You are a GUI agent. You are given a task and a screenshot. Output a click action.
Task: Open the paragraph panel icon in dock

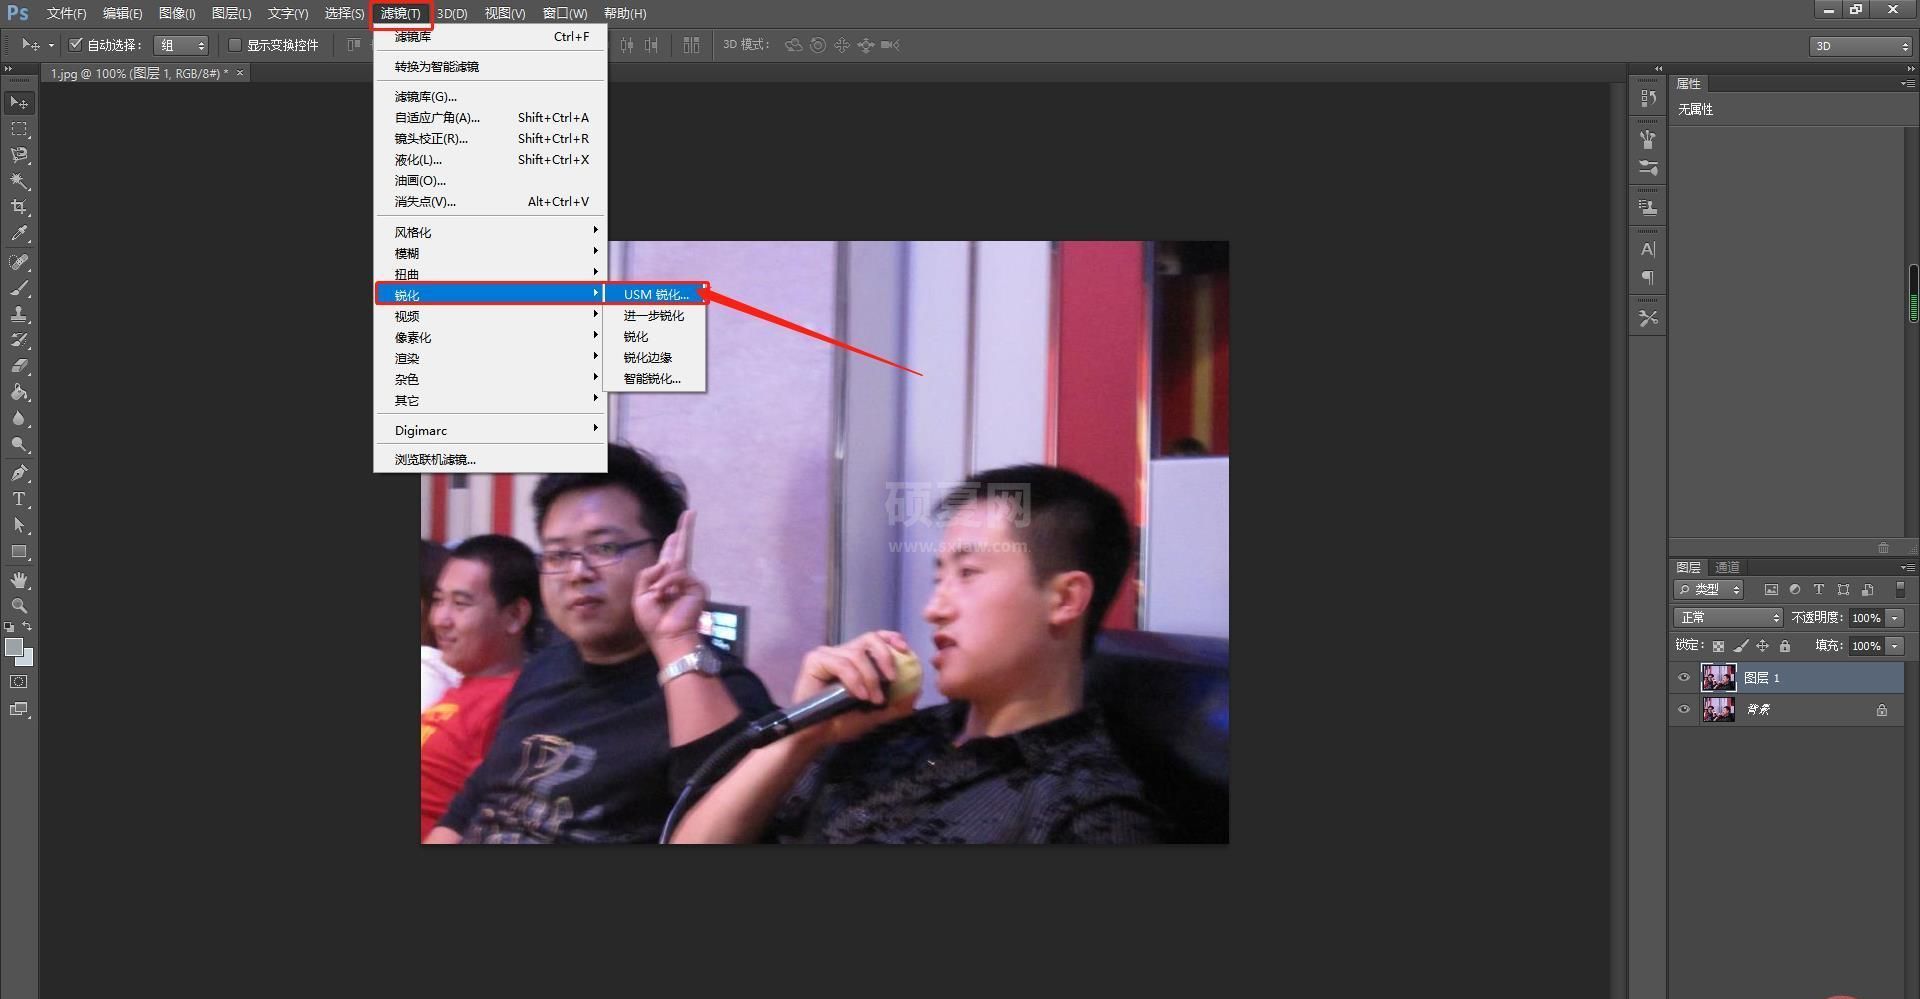1648,277
